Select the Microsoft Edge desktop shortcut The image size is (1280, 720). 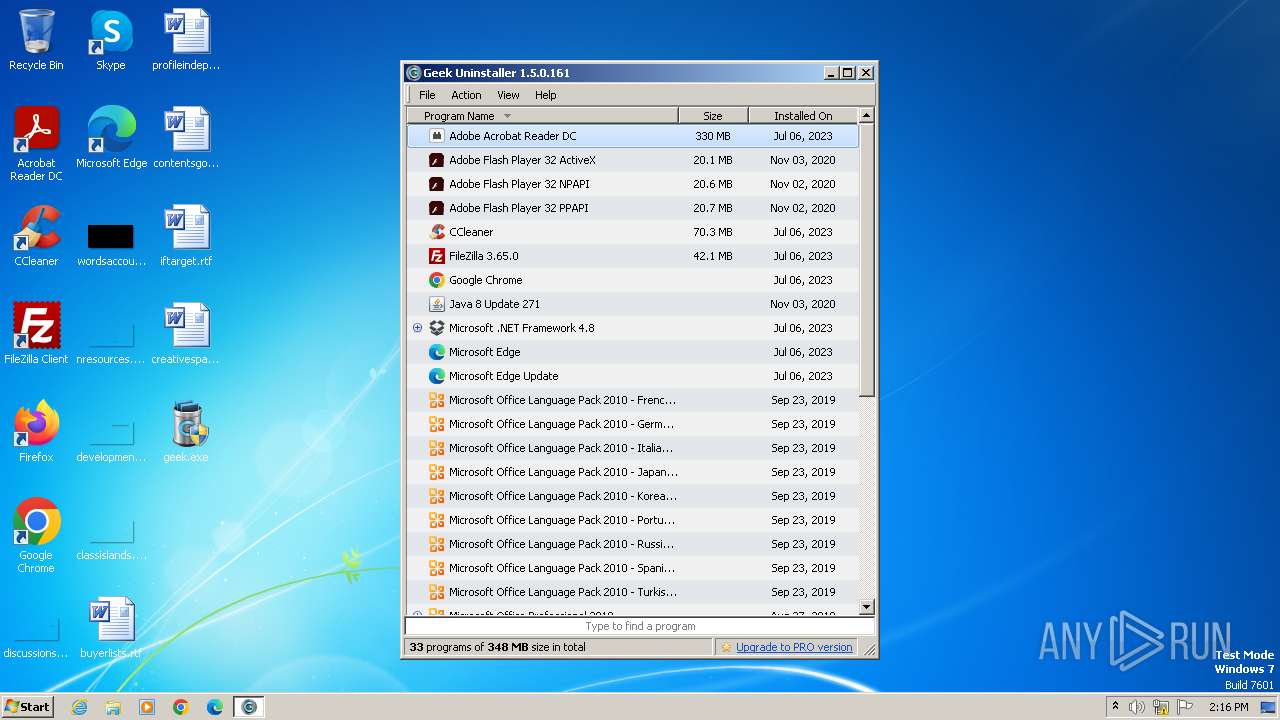[x=111, y=138]
